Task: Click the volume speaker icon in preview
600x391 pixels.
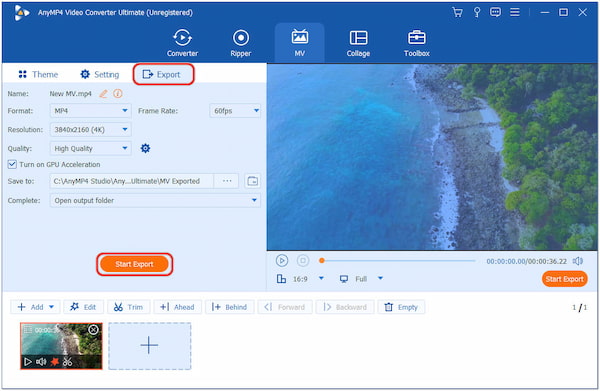Action: coord(578,261)
